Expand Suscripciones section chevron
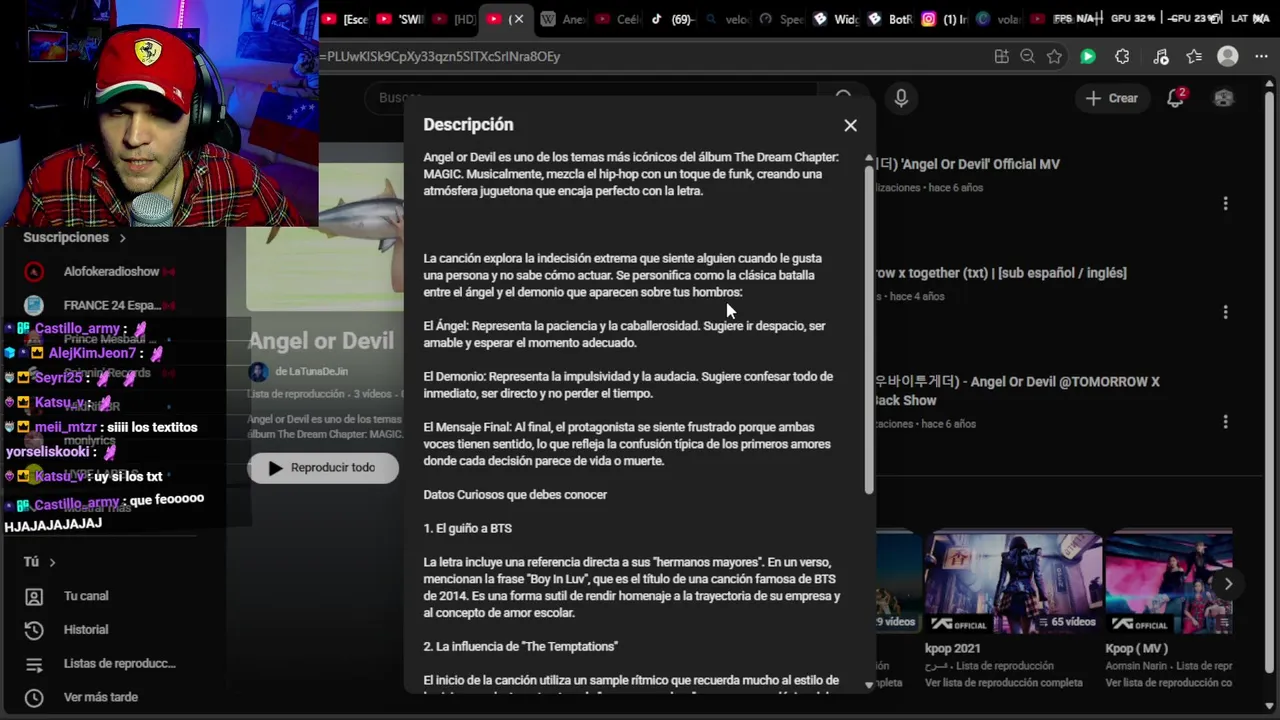 click(x=123, y=238)
